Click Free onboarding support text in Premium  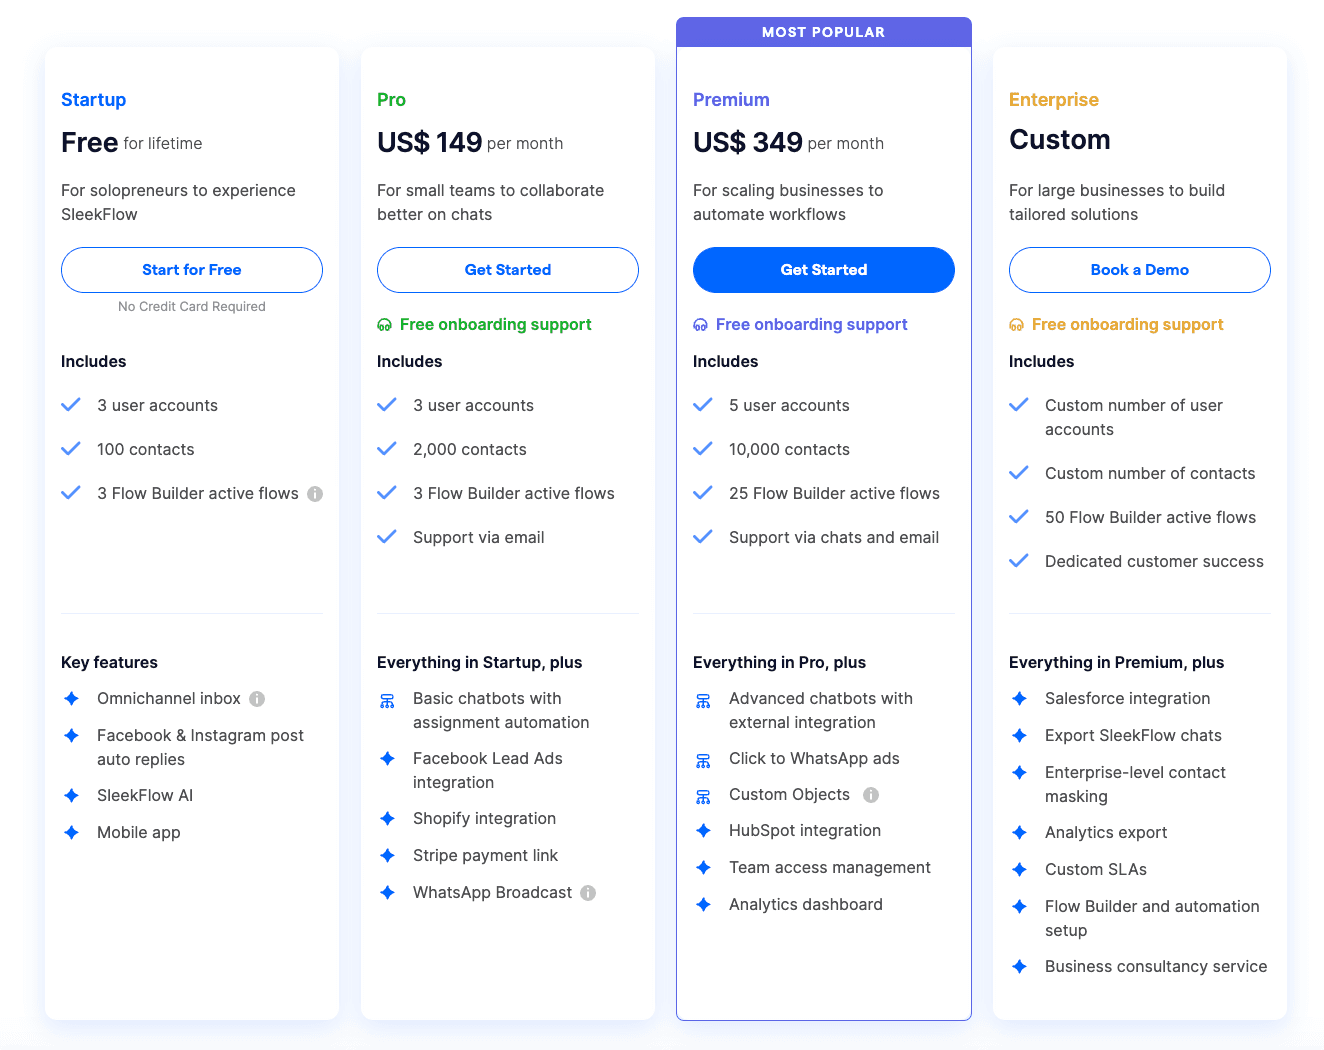click(x=812, y=325)
